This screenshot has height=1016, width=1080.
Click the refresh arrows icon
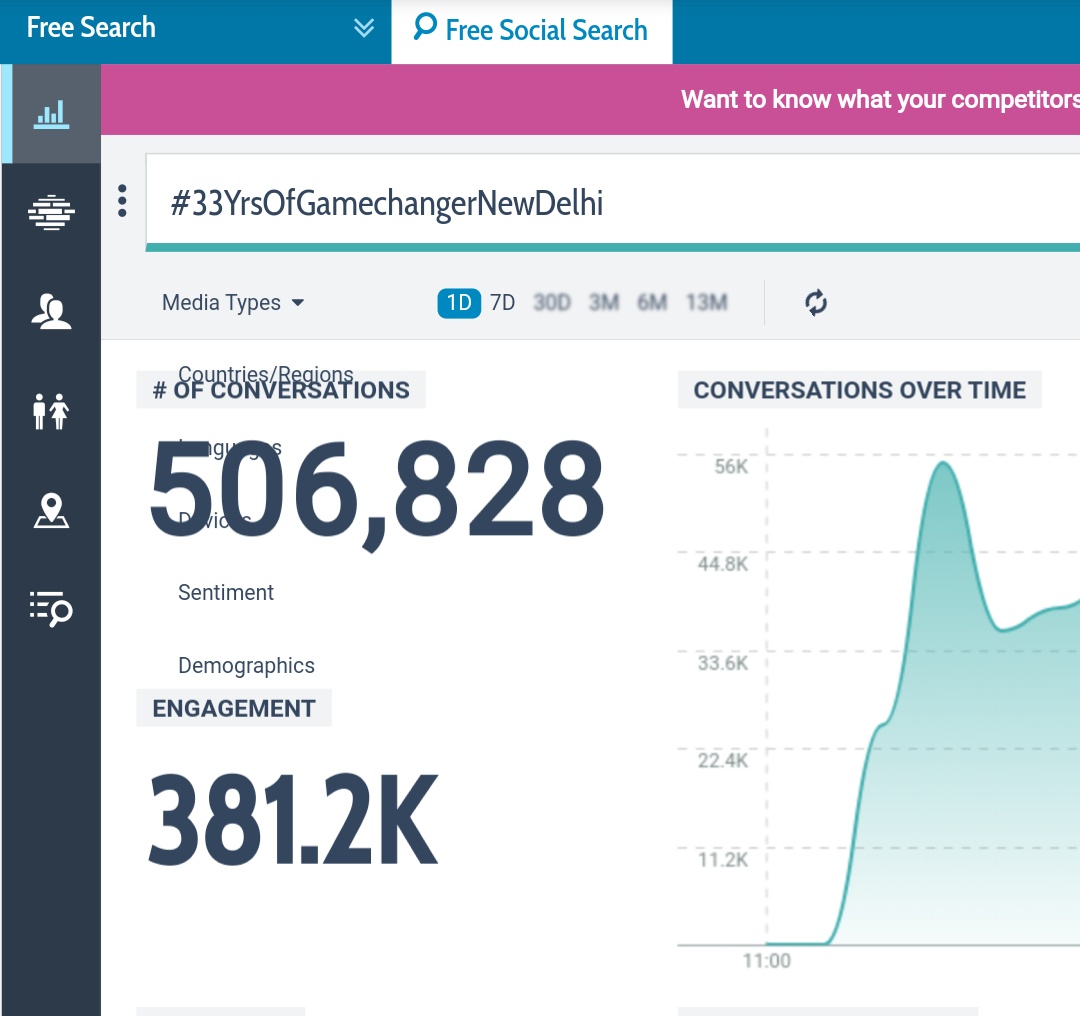point(816,302)
